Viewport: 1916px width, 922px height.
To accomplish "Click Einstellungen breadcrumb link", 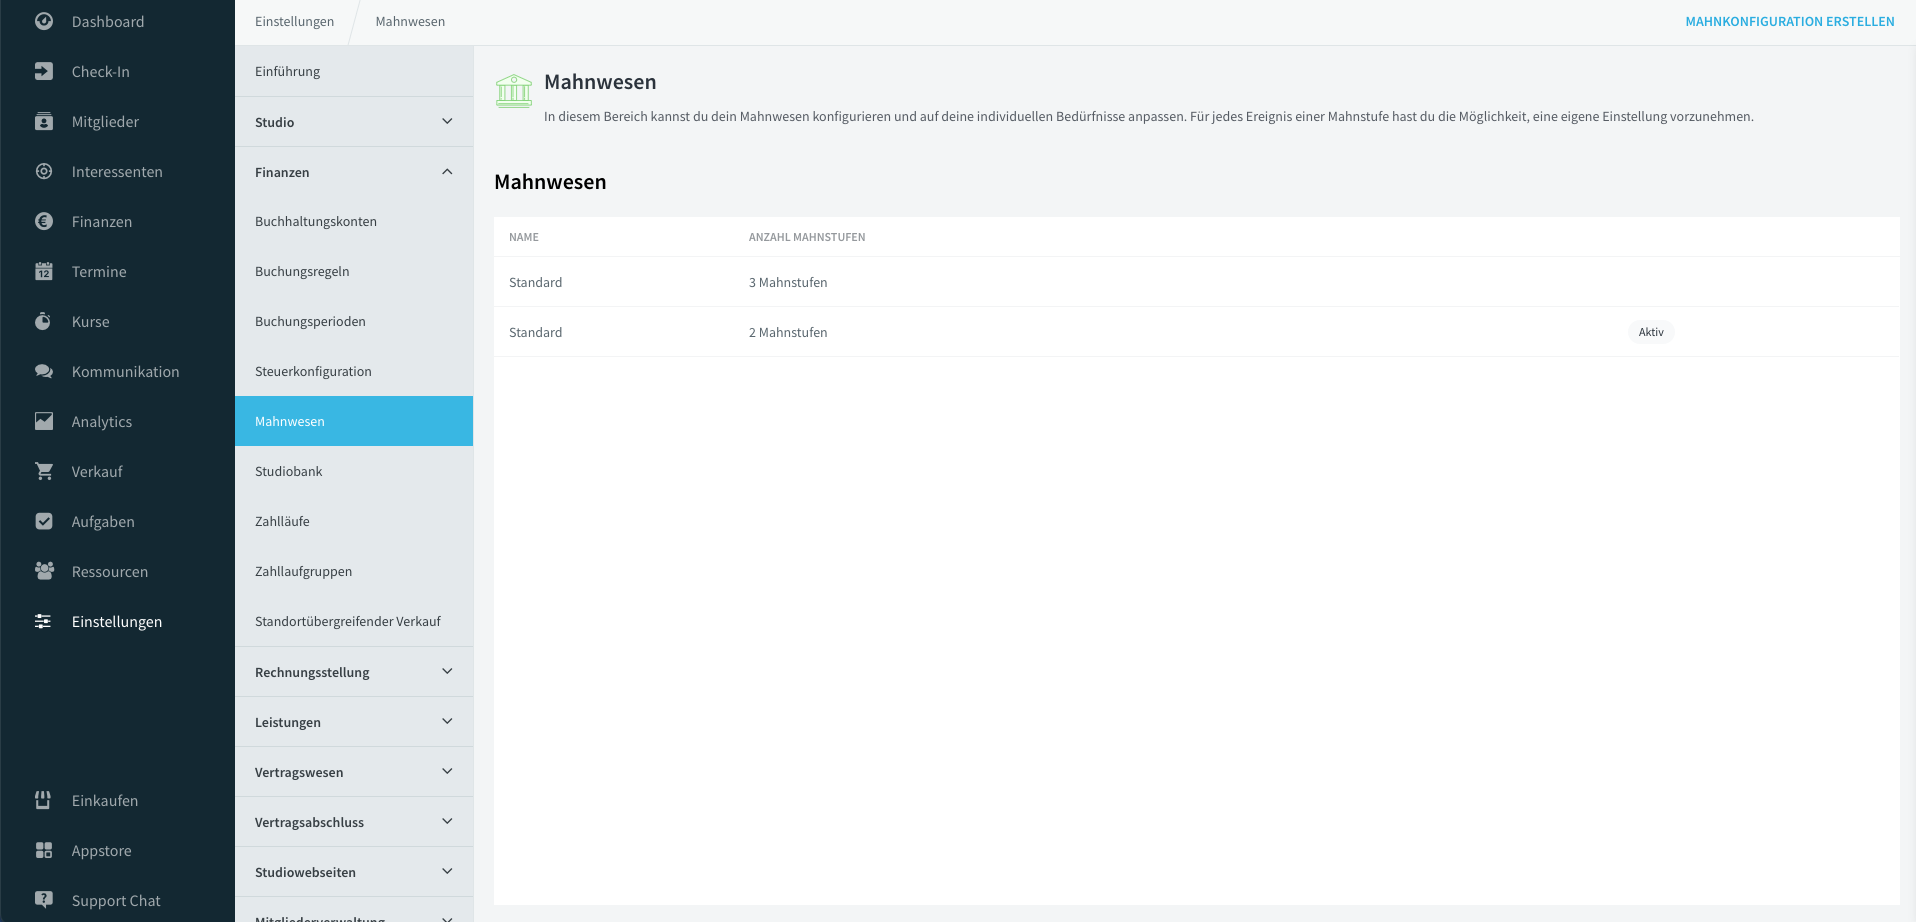I will point(294,21).
